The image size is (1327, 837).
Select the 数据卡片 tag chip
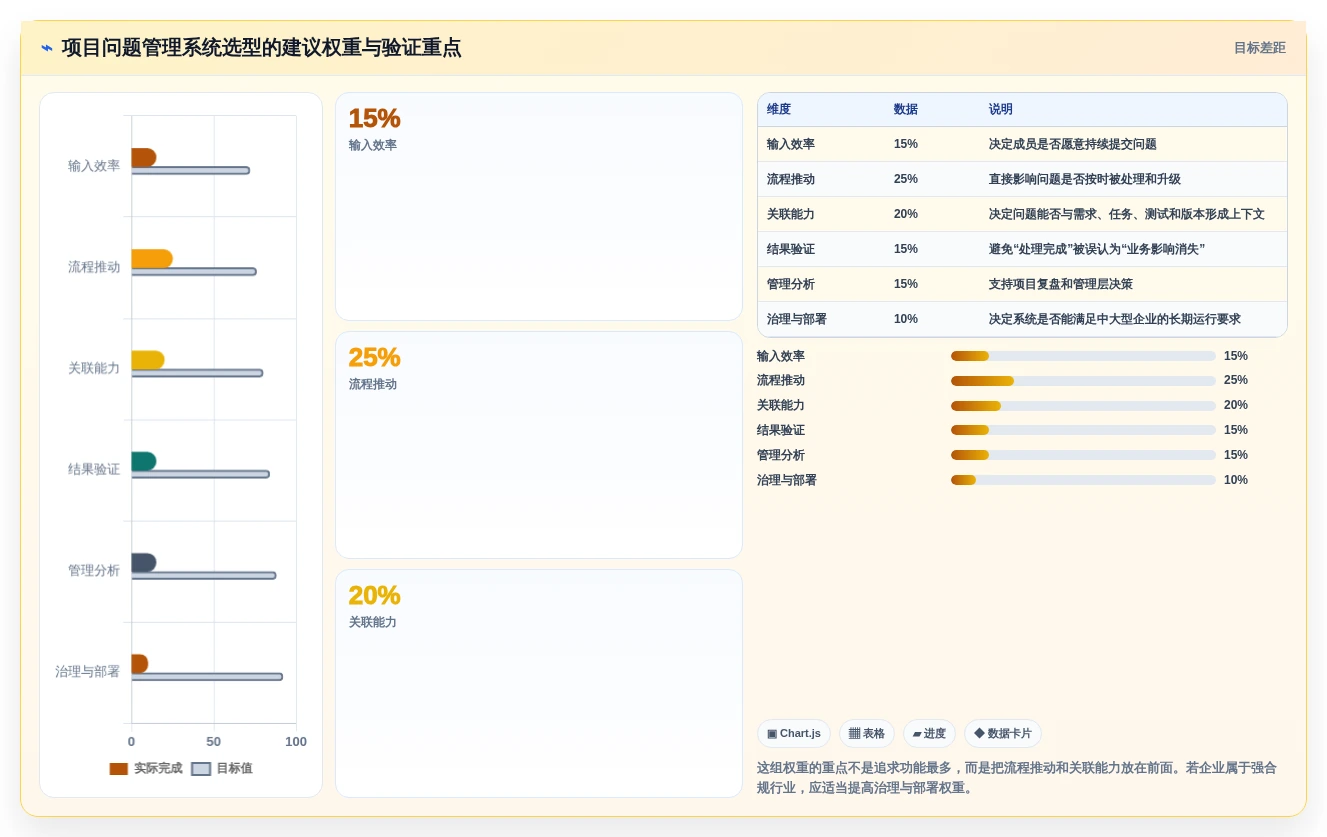[x=1003, y=733]
